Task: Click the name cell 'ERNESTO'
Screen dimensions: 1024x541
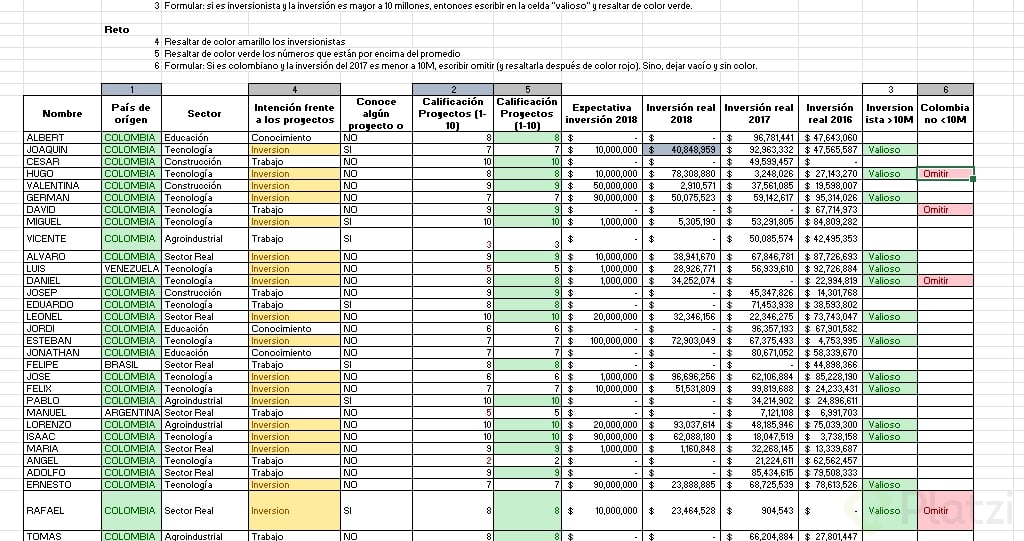Action: tap(63, 485)
